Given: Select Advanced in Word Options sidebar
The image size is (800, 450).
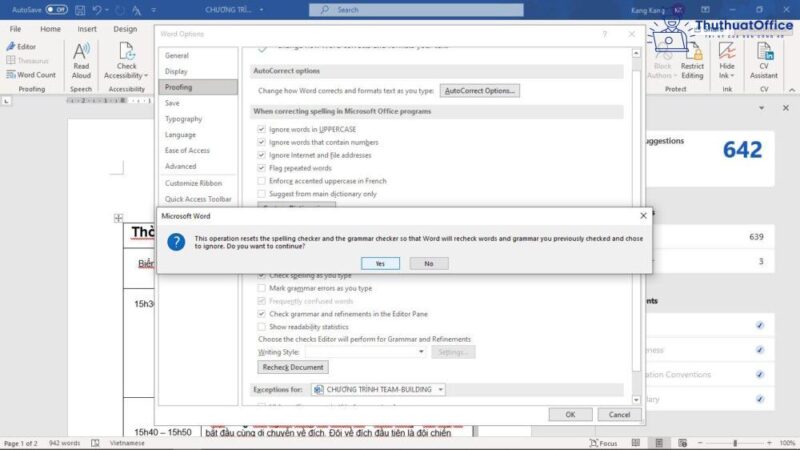Looking at the screenshot, I should pyautogui.click(x=181, y=166).
